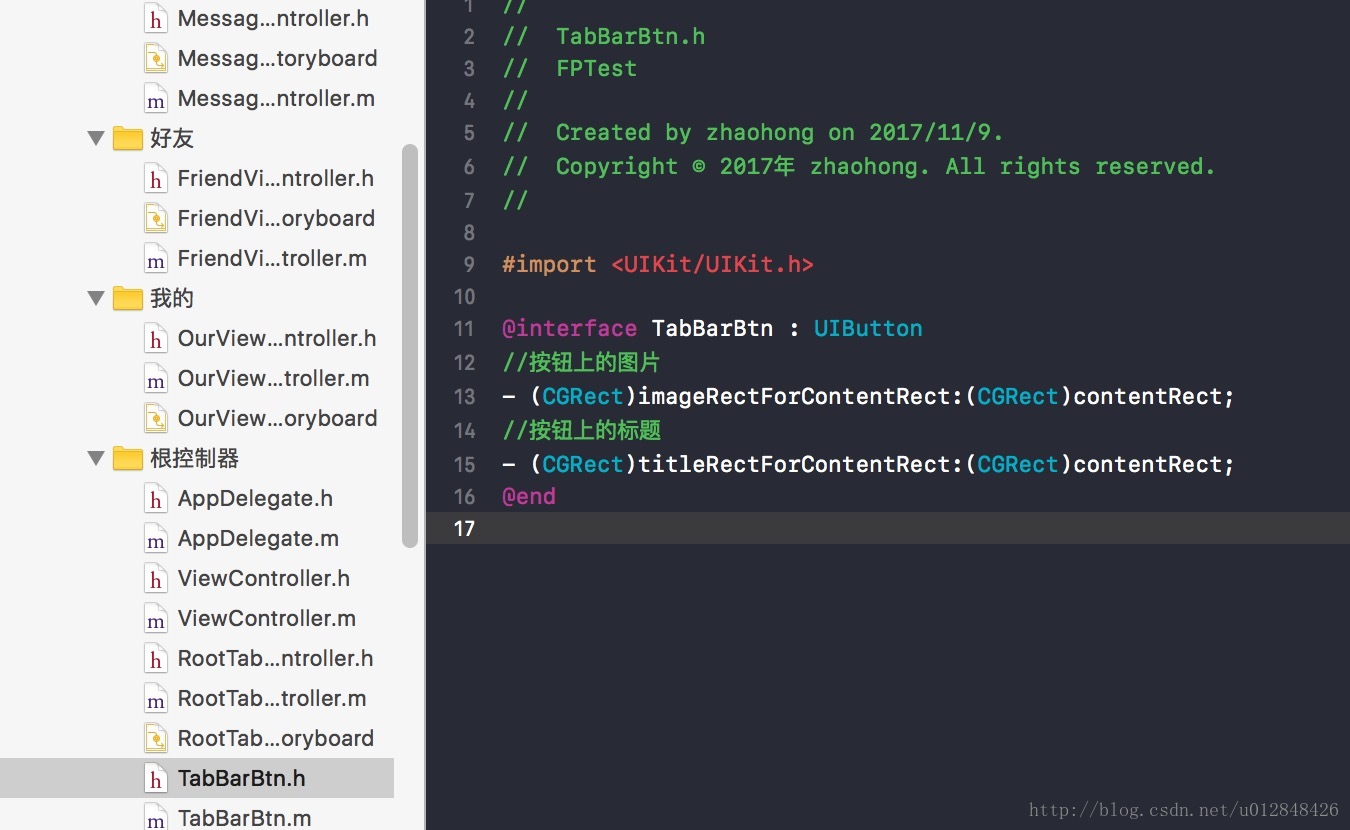Open FriendVi…troller.m implementation file
1350x830 pixels.
coord(272,258)
